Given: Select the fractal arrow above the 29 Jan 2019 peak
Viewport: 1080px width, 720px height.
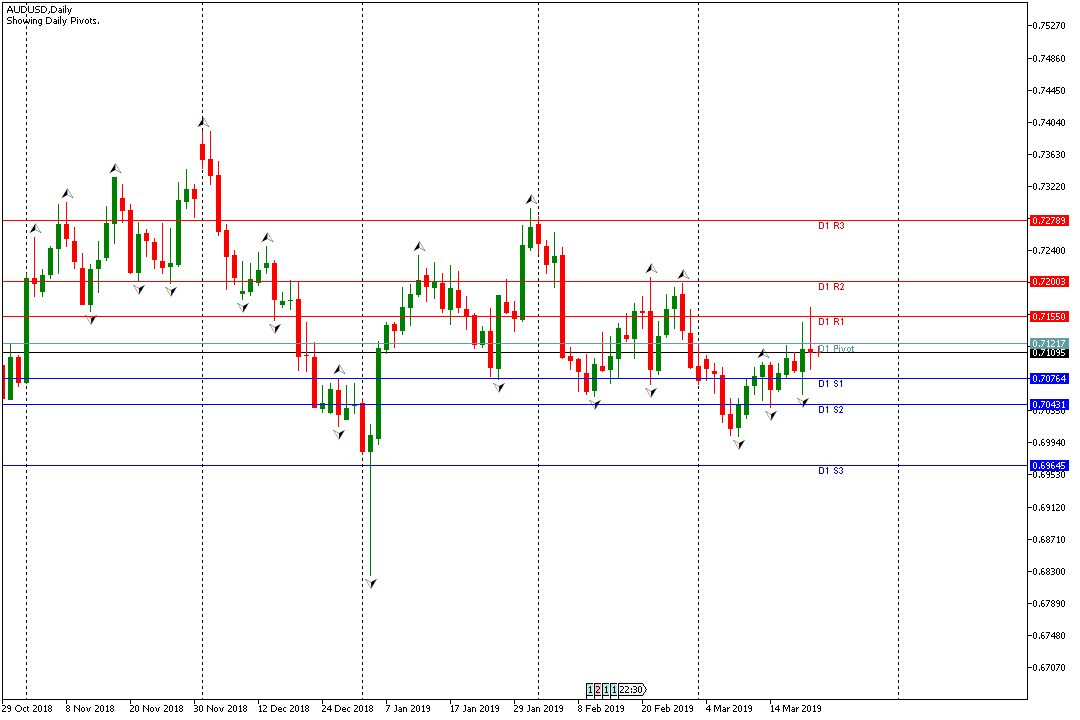Looking at the screenshot, I should tap(531, 200).
